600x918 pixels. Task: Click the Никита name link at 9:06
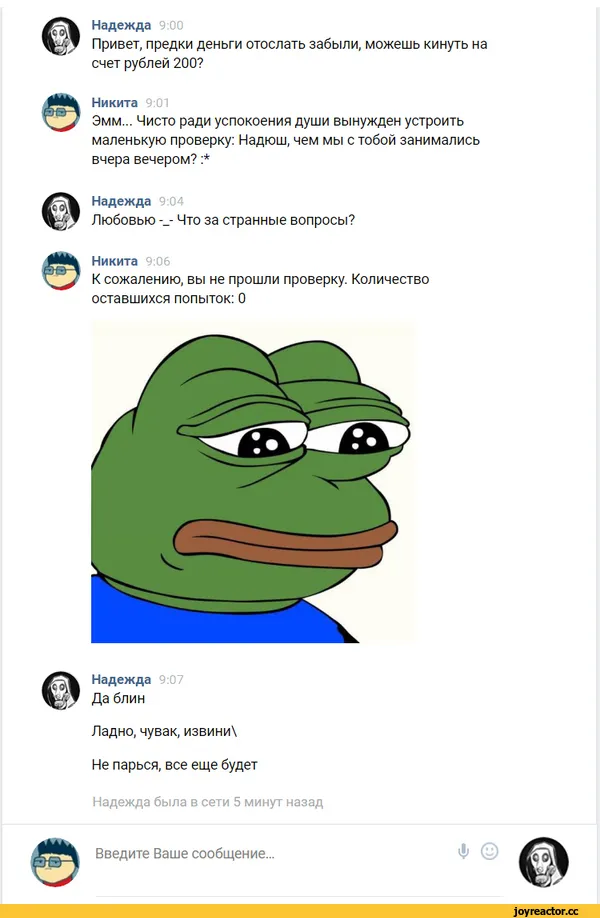[115, 261]
